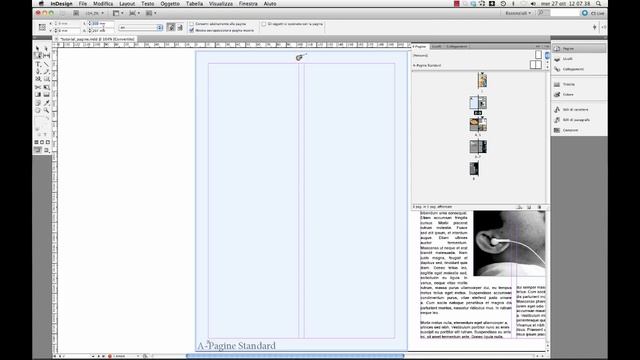Toggle the first checkbox in the control bar
The width and height of the screenshot is (640, 360).
191,24
